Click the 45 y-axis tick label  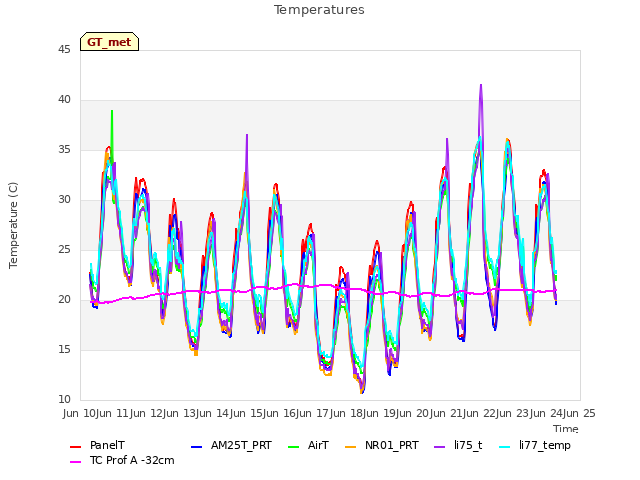tap(64, 49)
